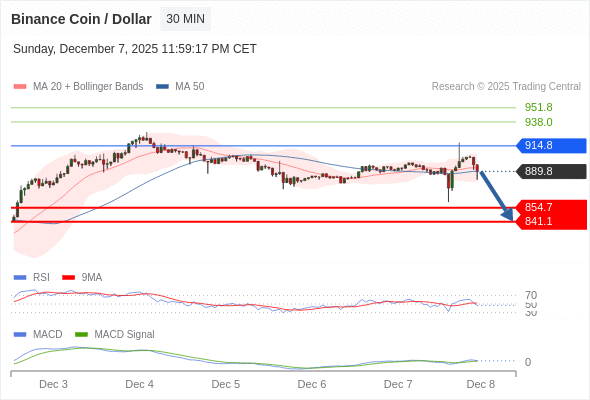Click the Dec 3 date axis label

coord(53,384)
